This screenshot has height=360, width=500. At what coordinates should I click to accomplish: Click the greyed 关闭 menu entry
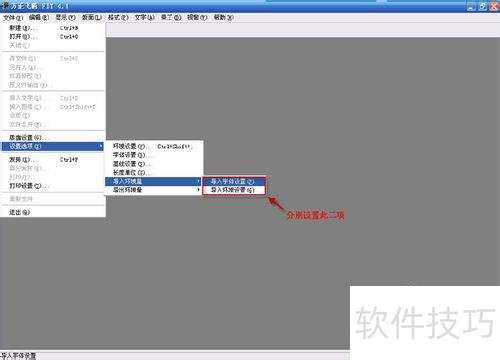(53, 45)
